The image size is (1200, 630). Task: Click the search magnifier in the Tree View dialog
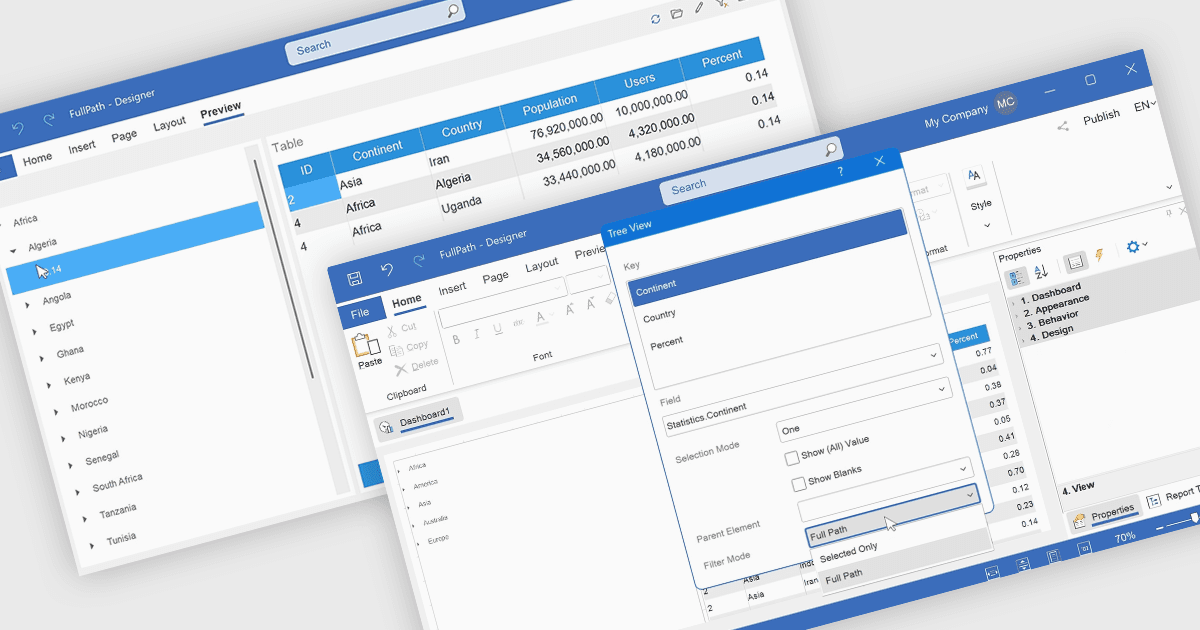pos(831,150)
